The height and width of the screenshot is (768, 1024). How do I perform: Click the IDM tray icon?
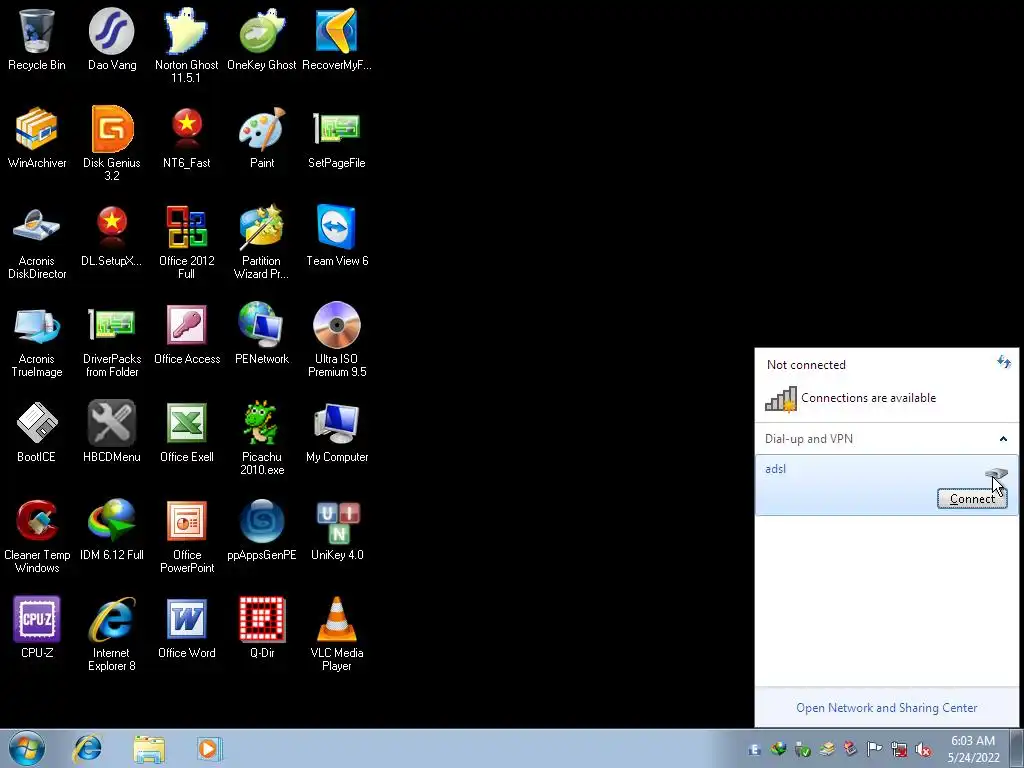[778, 749]
